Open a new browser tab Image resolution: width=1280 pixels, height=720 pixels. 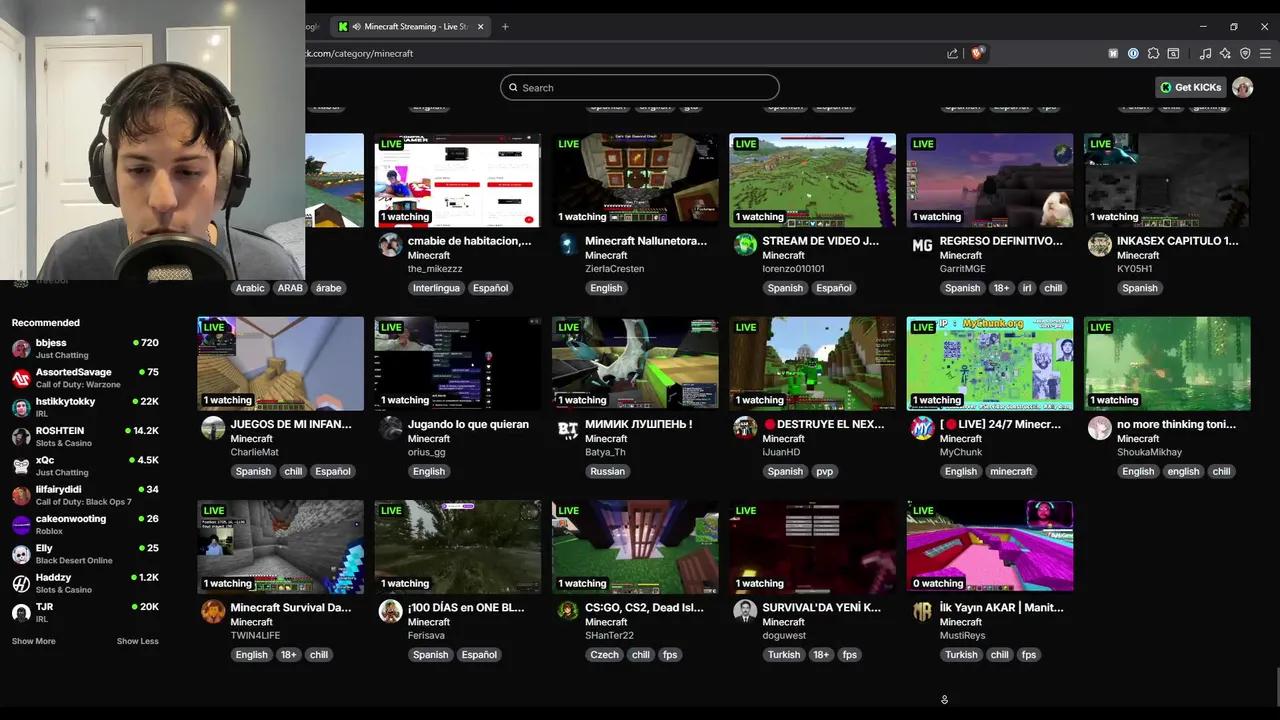coord(505,27)
